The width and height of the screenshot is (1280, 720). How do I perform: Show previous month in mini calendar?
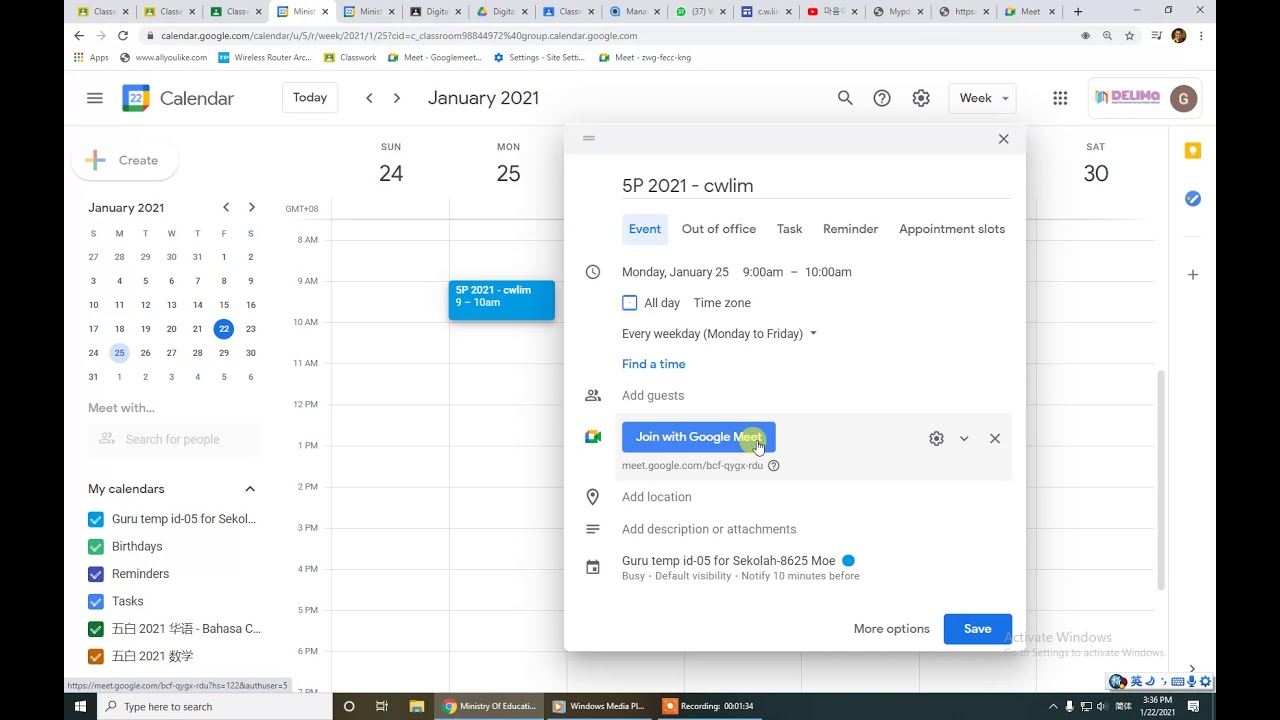tap(226, 207)
